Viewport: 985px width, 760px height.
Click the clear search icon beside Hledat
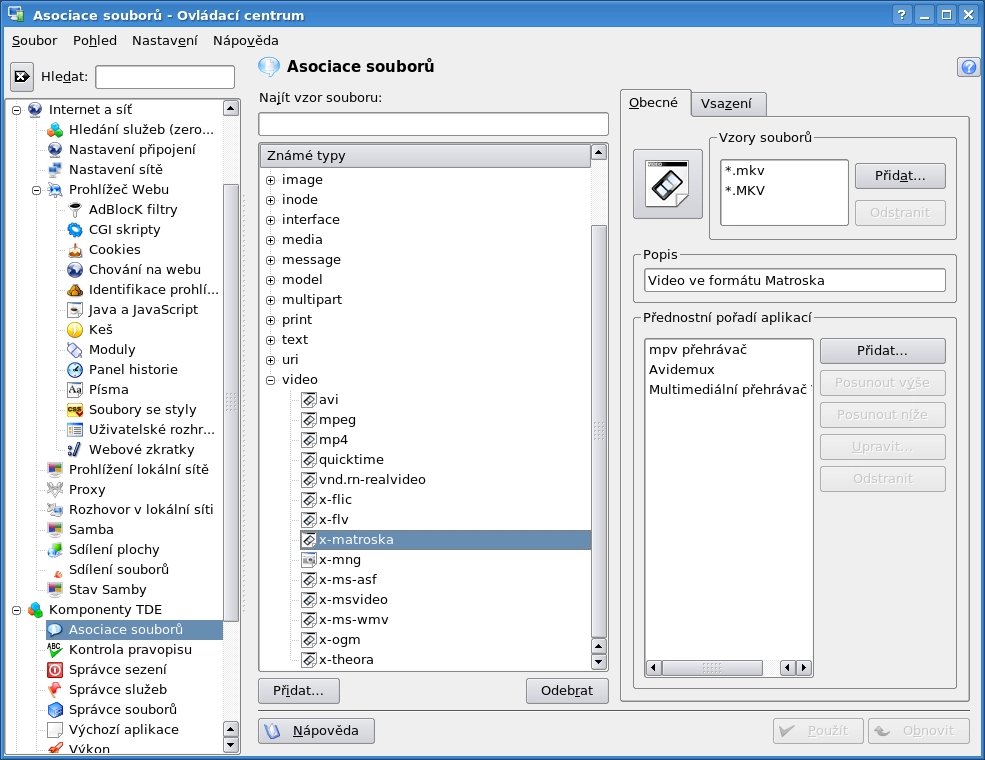(x=22, y=77)
